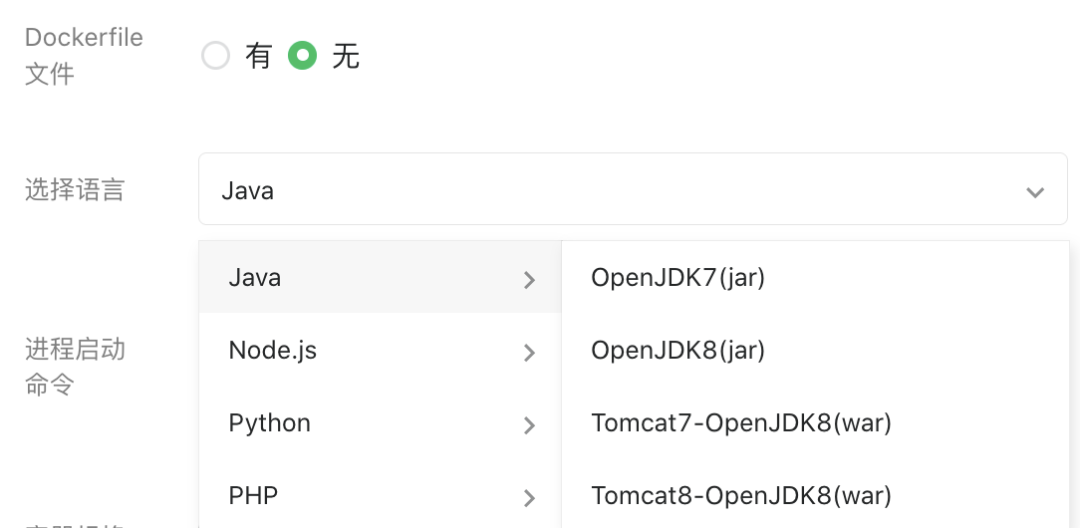Open the 选择语言 select box showing Java
The image size is (1080, 528).
(x=600, y=189)
